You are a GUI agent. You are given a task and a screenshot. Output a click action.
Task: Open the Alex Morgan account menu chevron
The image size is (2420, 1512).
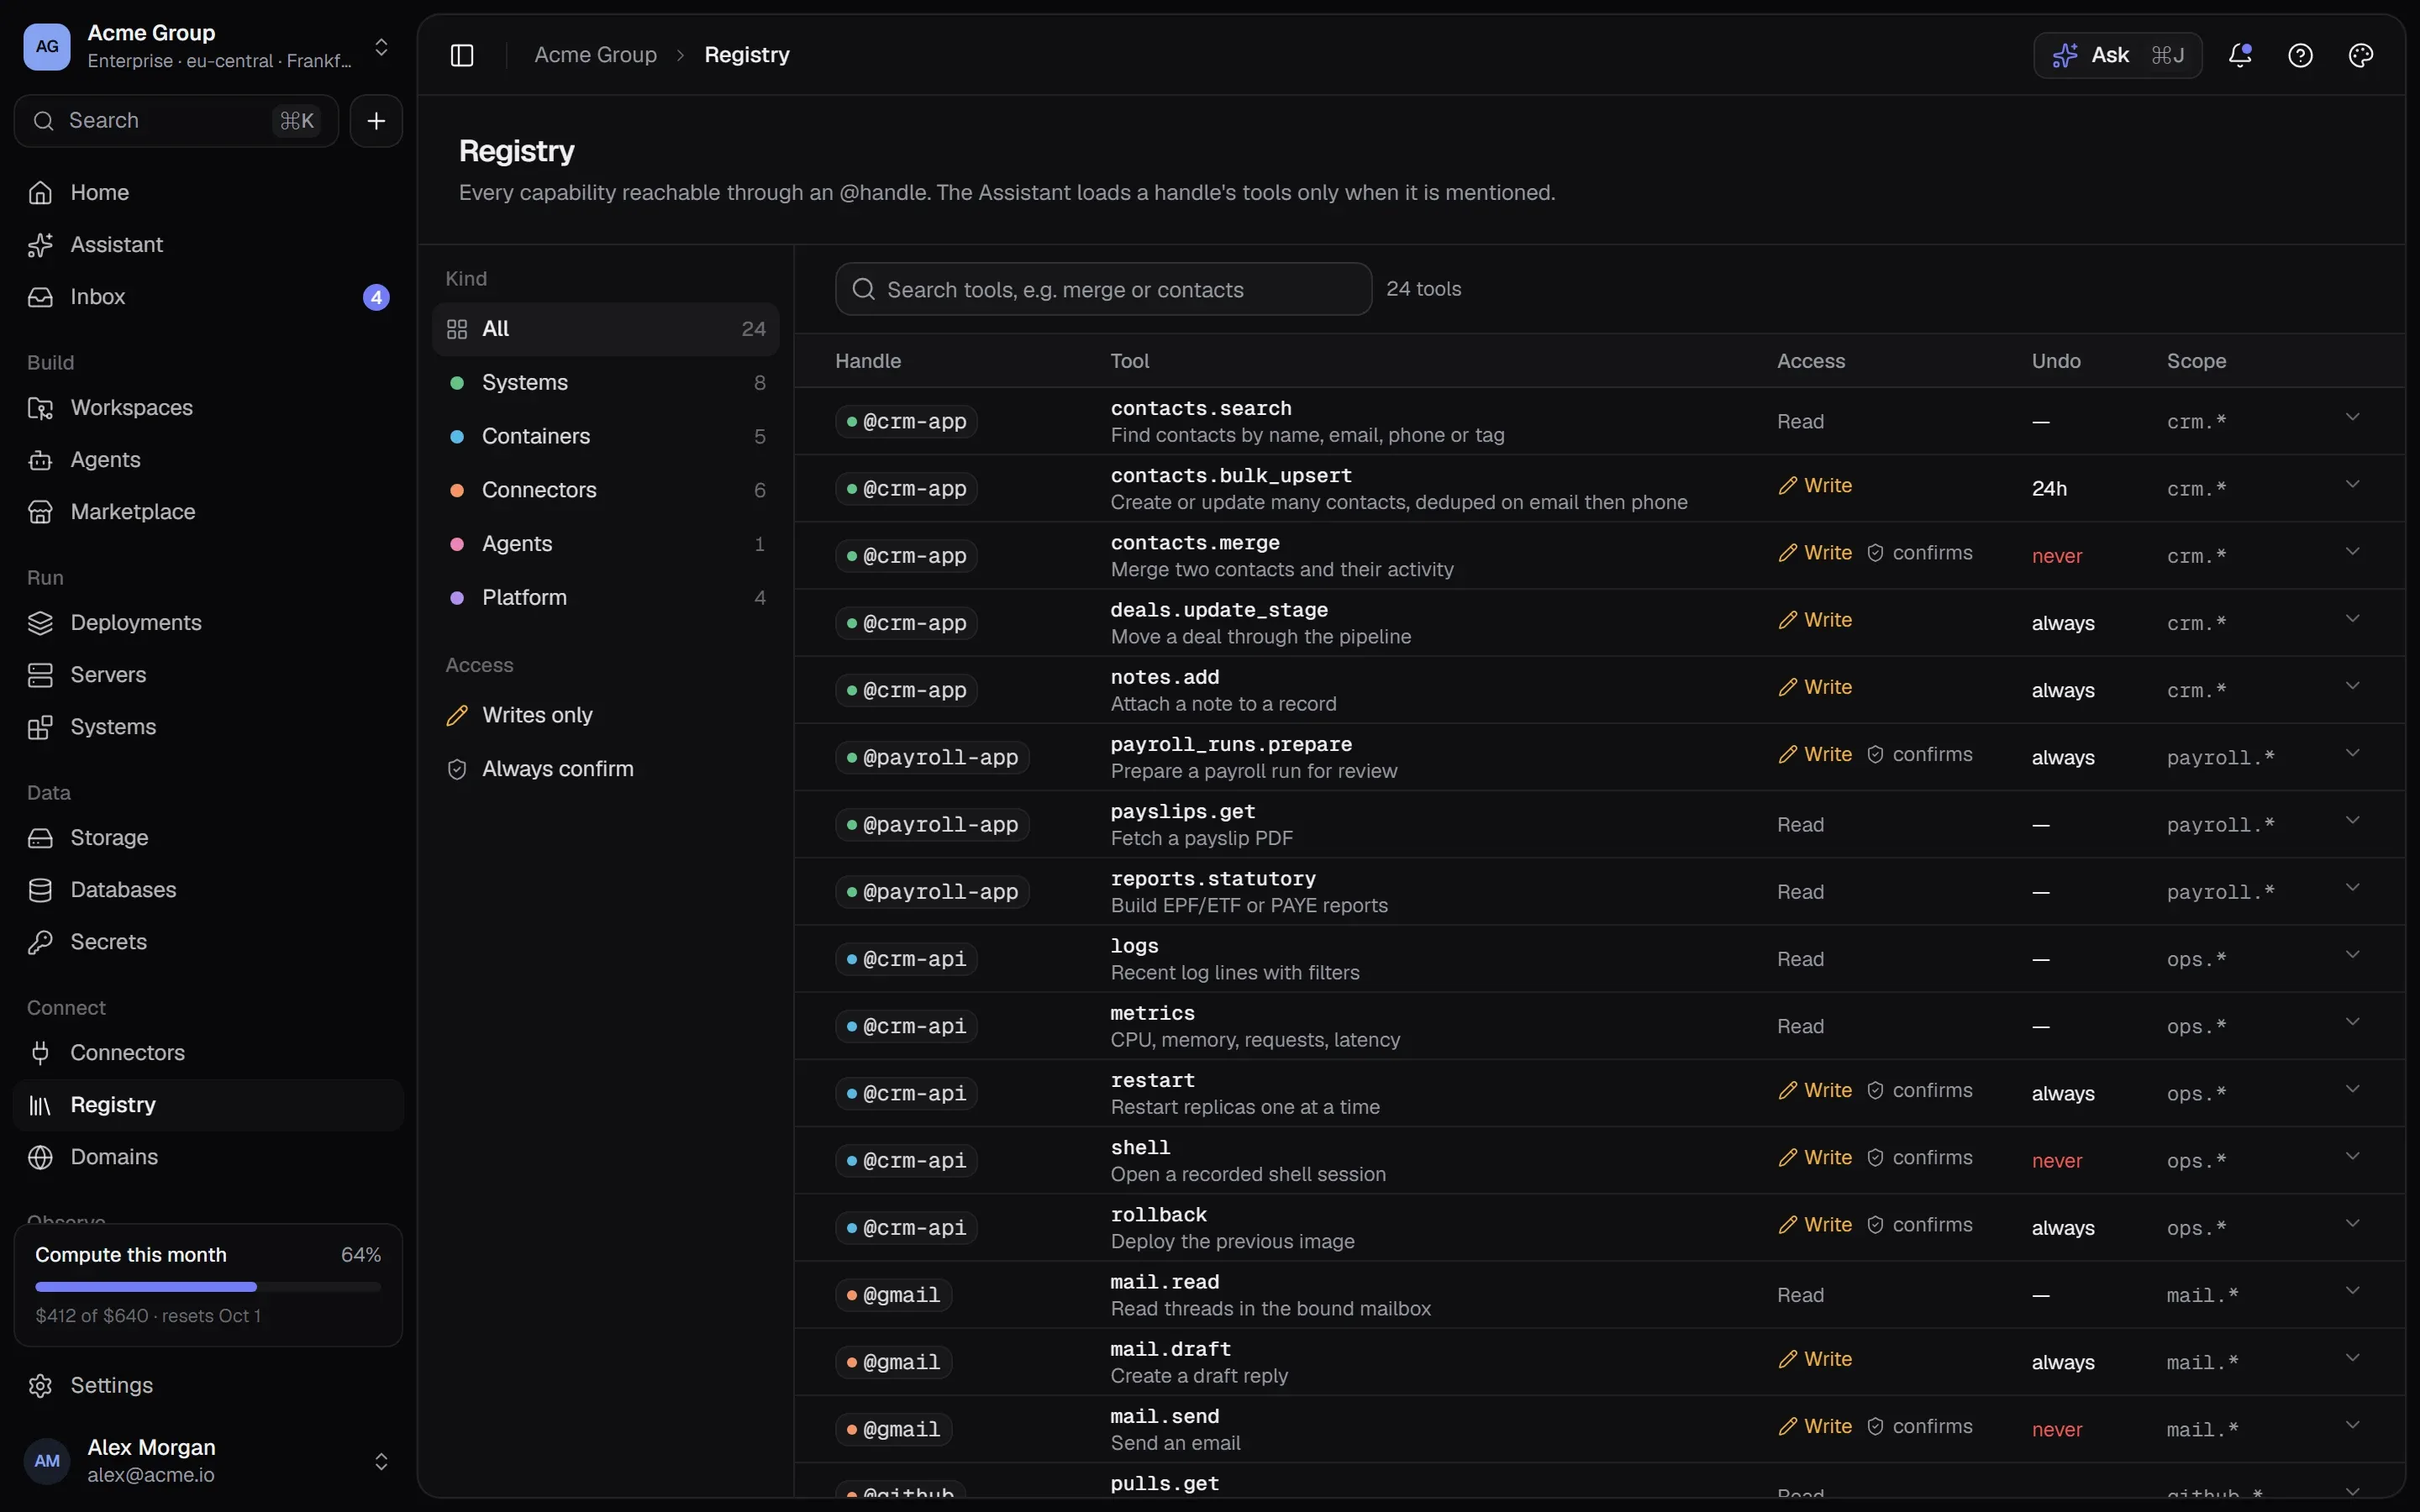click(x=381, y=1462)
